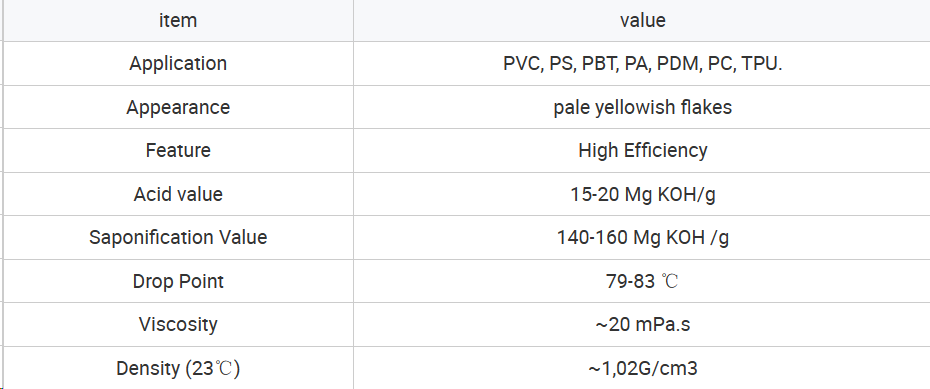Click 'pale yellowish flakes' cell
Screen dimensions: 930x389
click(643, 107)
